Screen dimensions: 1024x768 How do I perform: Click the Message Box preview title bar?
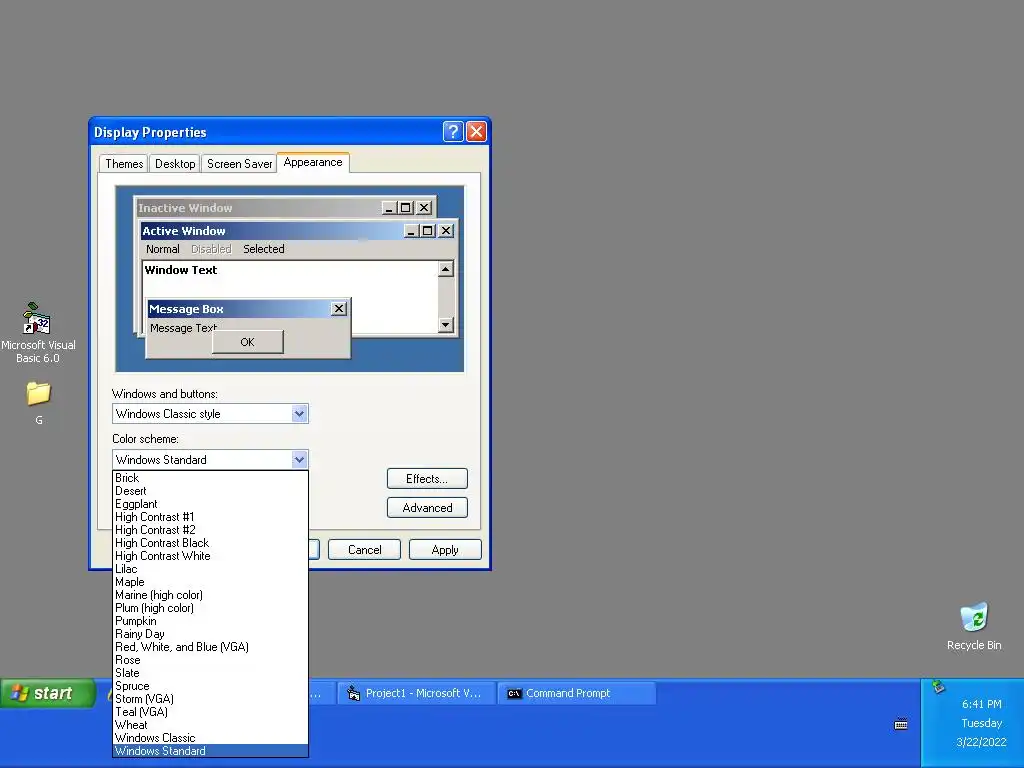(248, 309)
